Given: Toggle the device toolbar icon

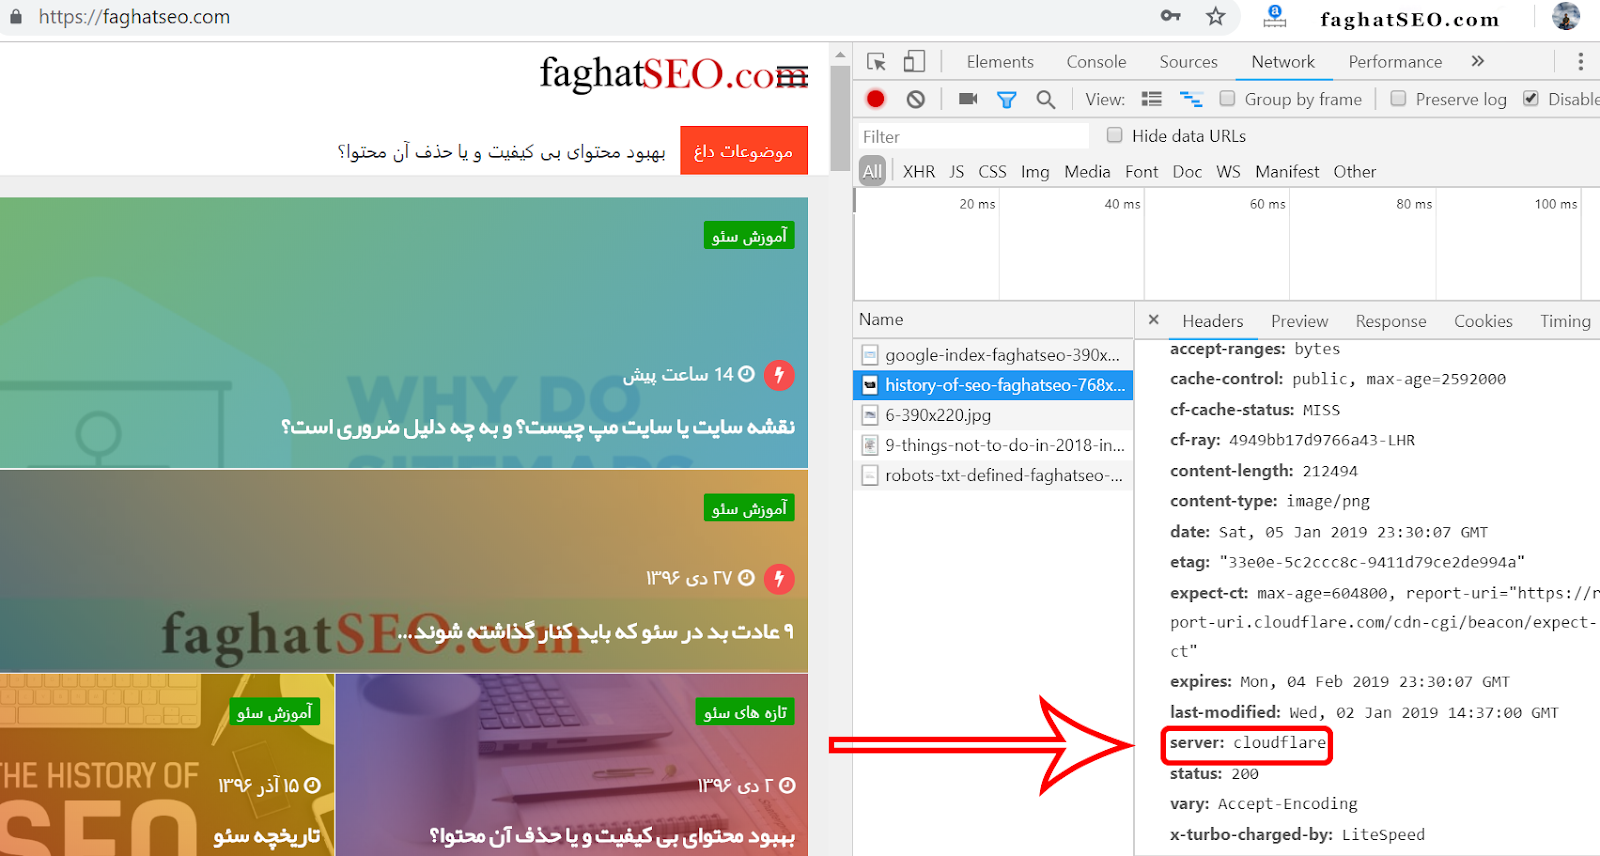Looking at the screenshot, I should pos(914,62).
